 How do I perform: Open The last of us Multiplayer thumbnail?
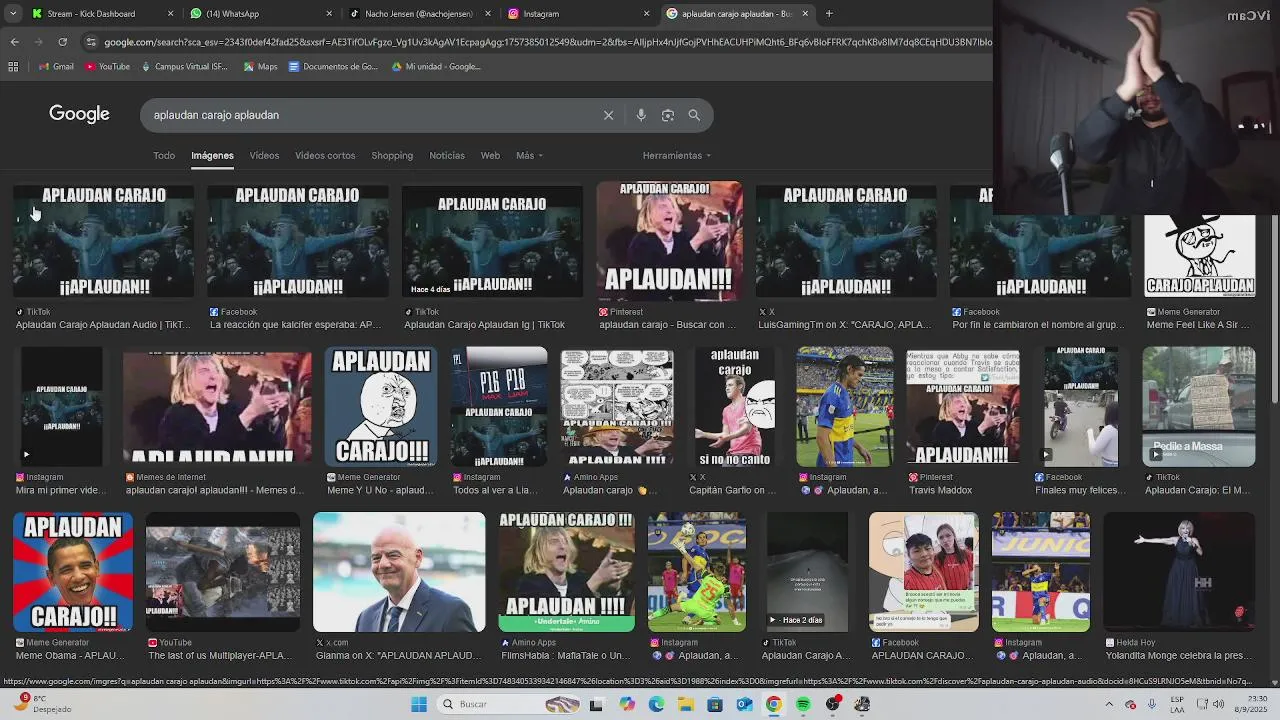point(222,572)
